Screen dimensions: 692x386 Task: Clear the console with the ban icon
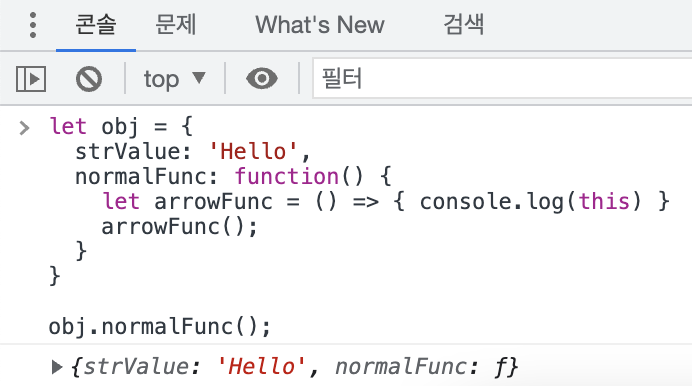coord(89,79)
